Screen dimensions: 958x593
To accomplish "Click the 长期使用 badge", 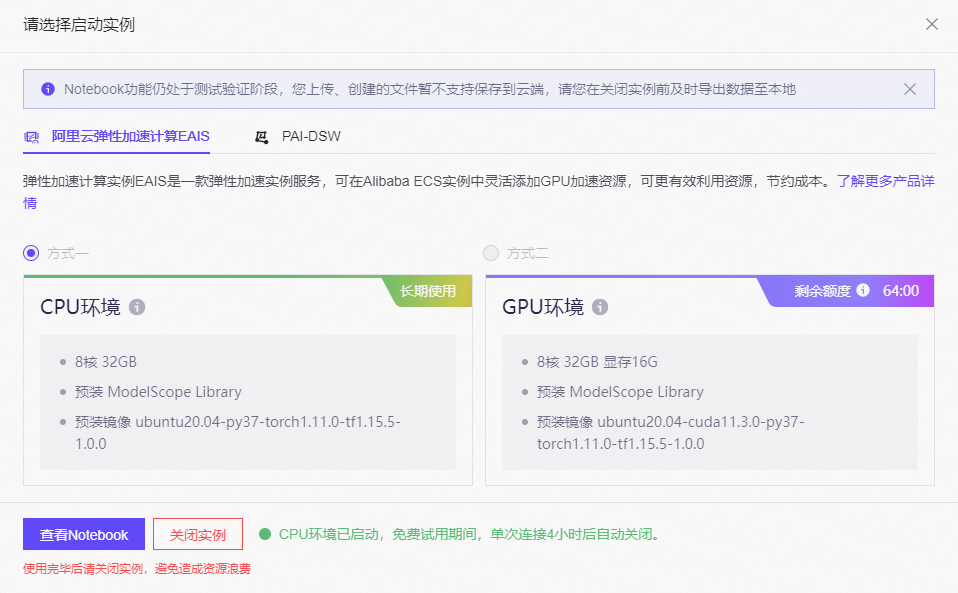I will tap(428, 291).
